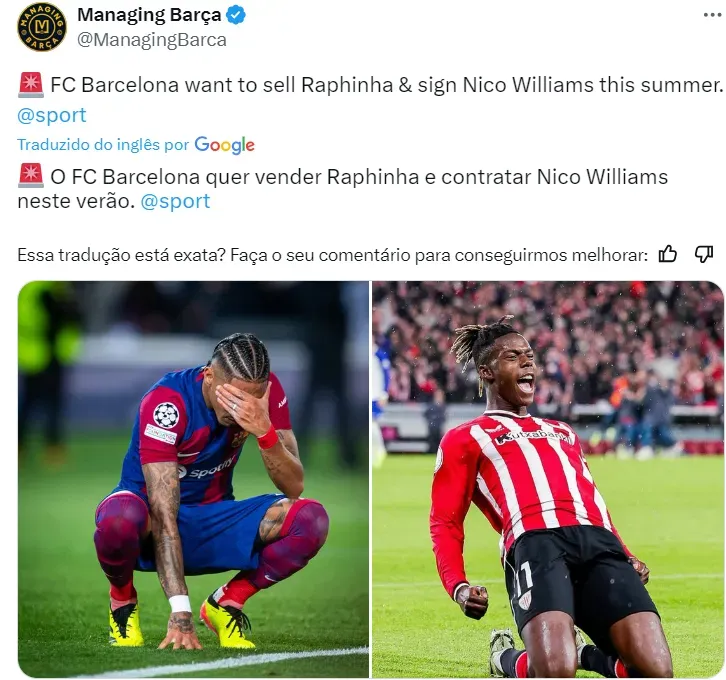The width and height of the screenshot is (726, 680).
Task: Click the blue verified badge
Action: coord(236,15)
